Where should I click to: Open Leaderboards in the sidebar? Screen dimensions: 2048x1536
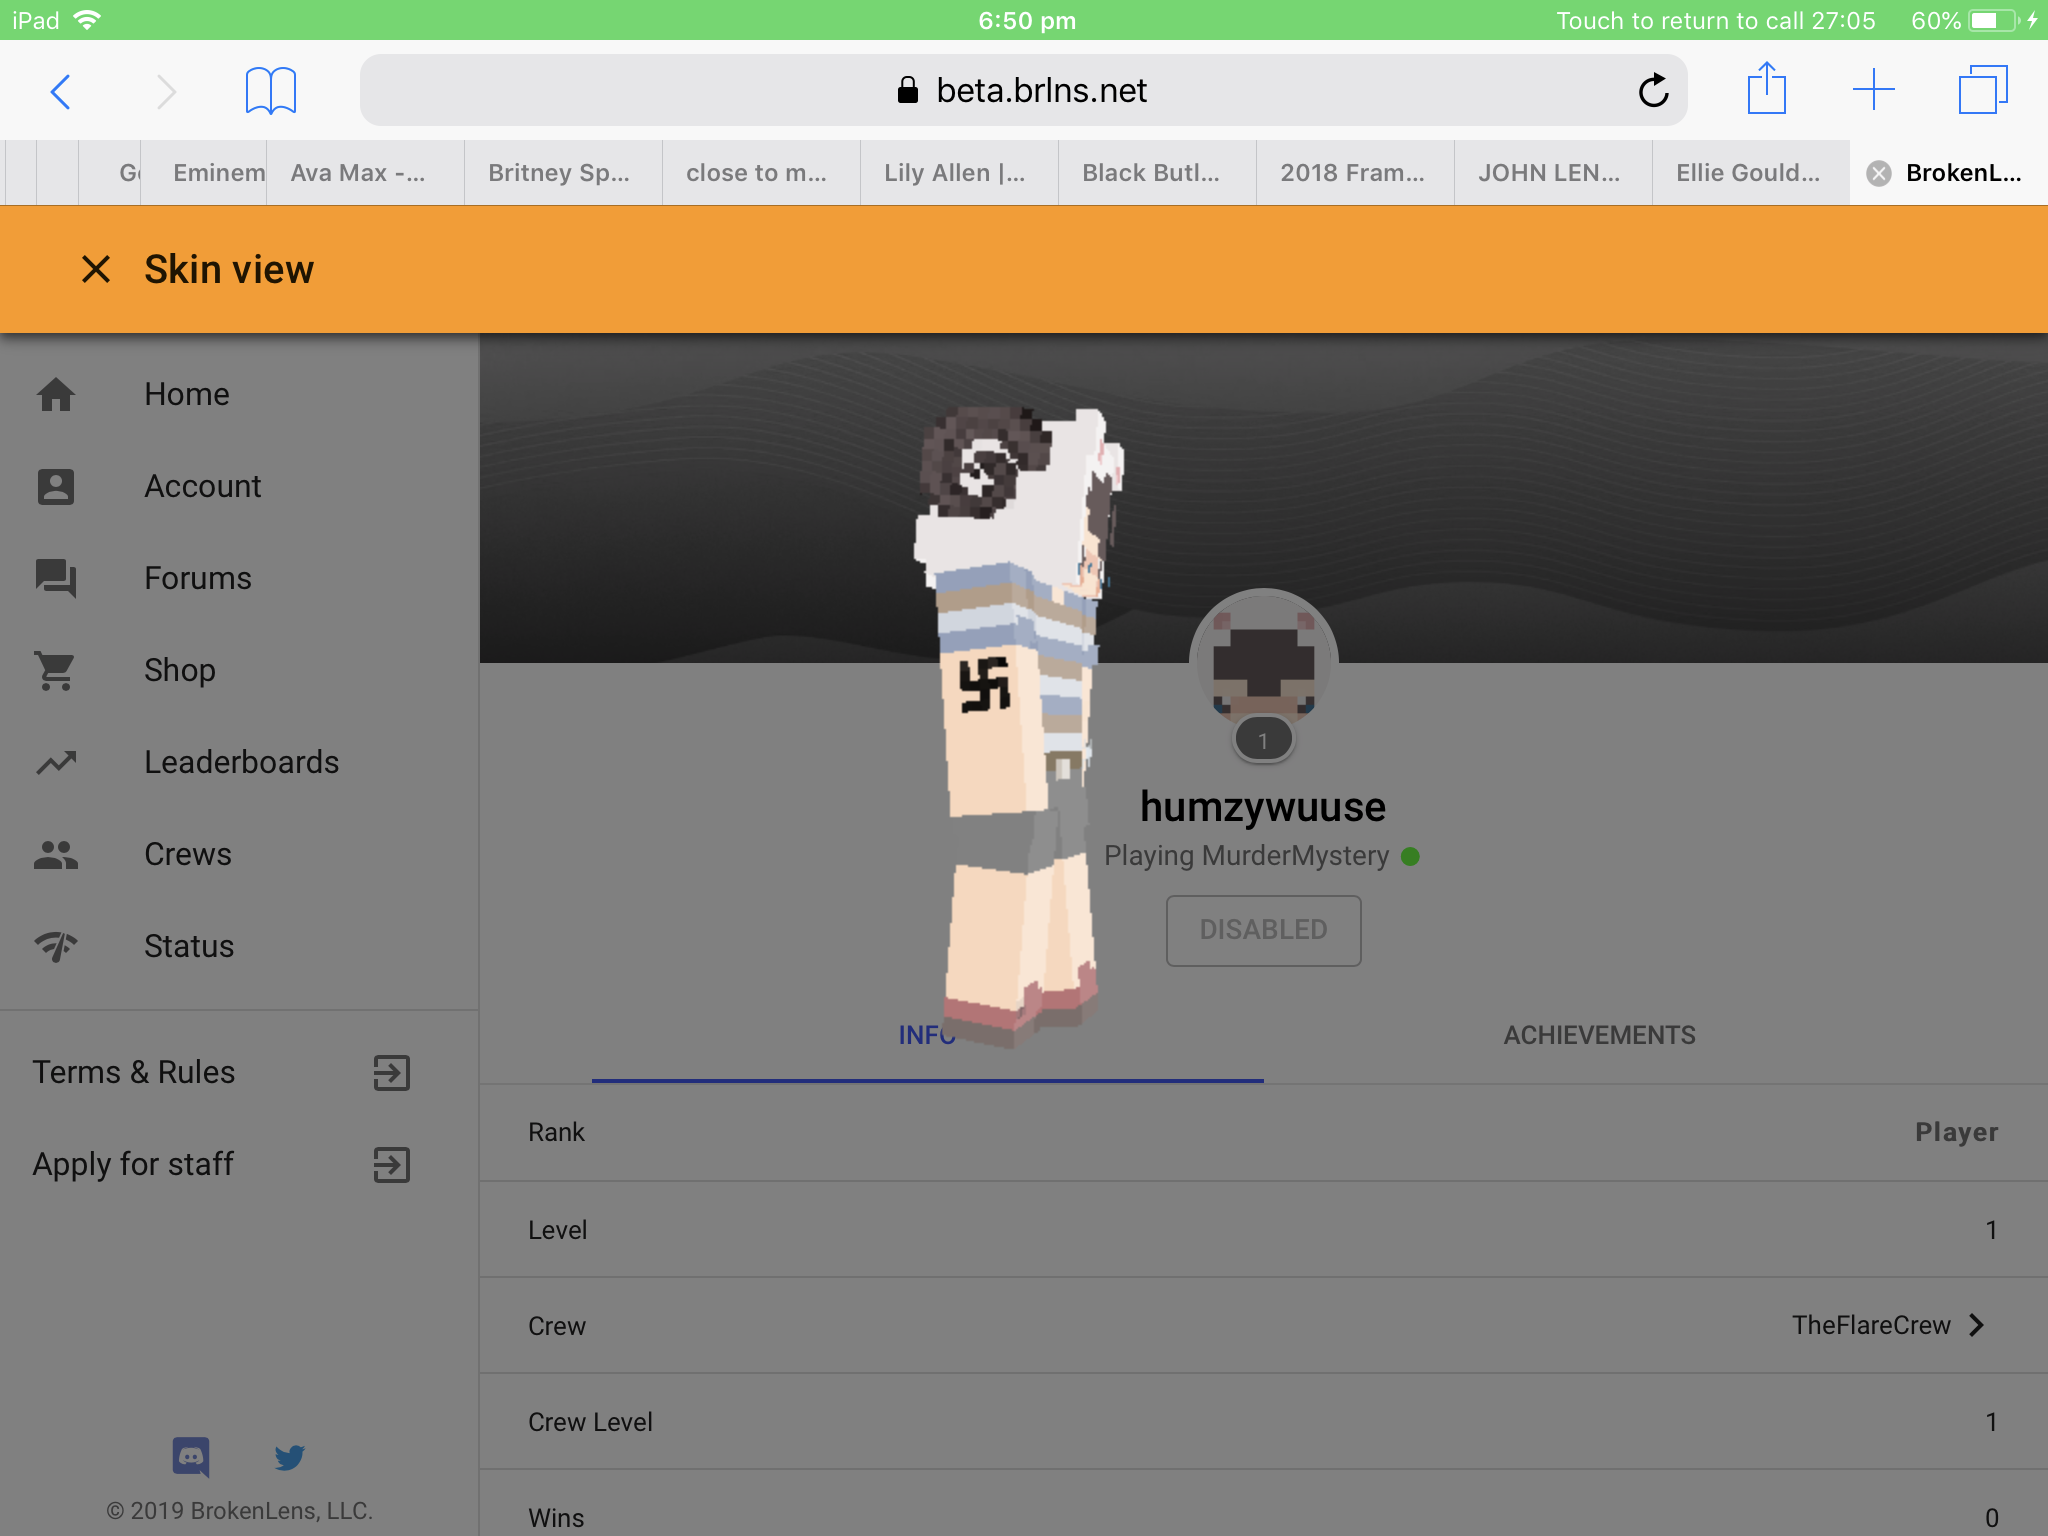tap(240, 762)
